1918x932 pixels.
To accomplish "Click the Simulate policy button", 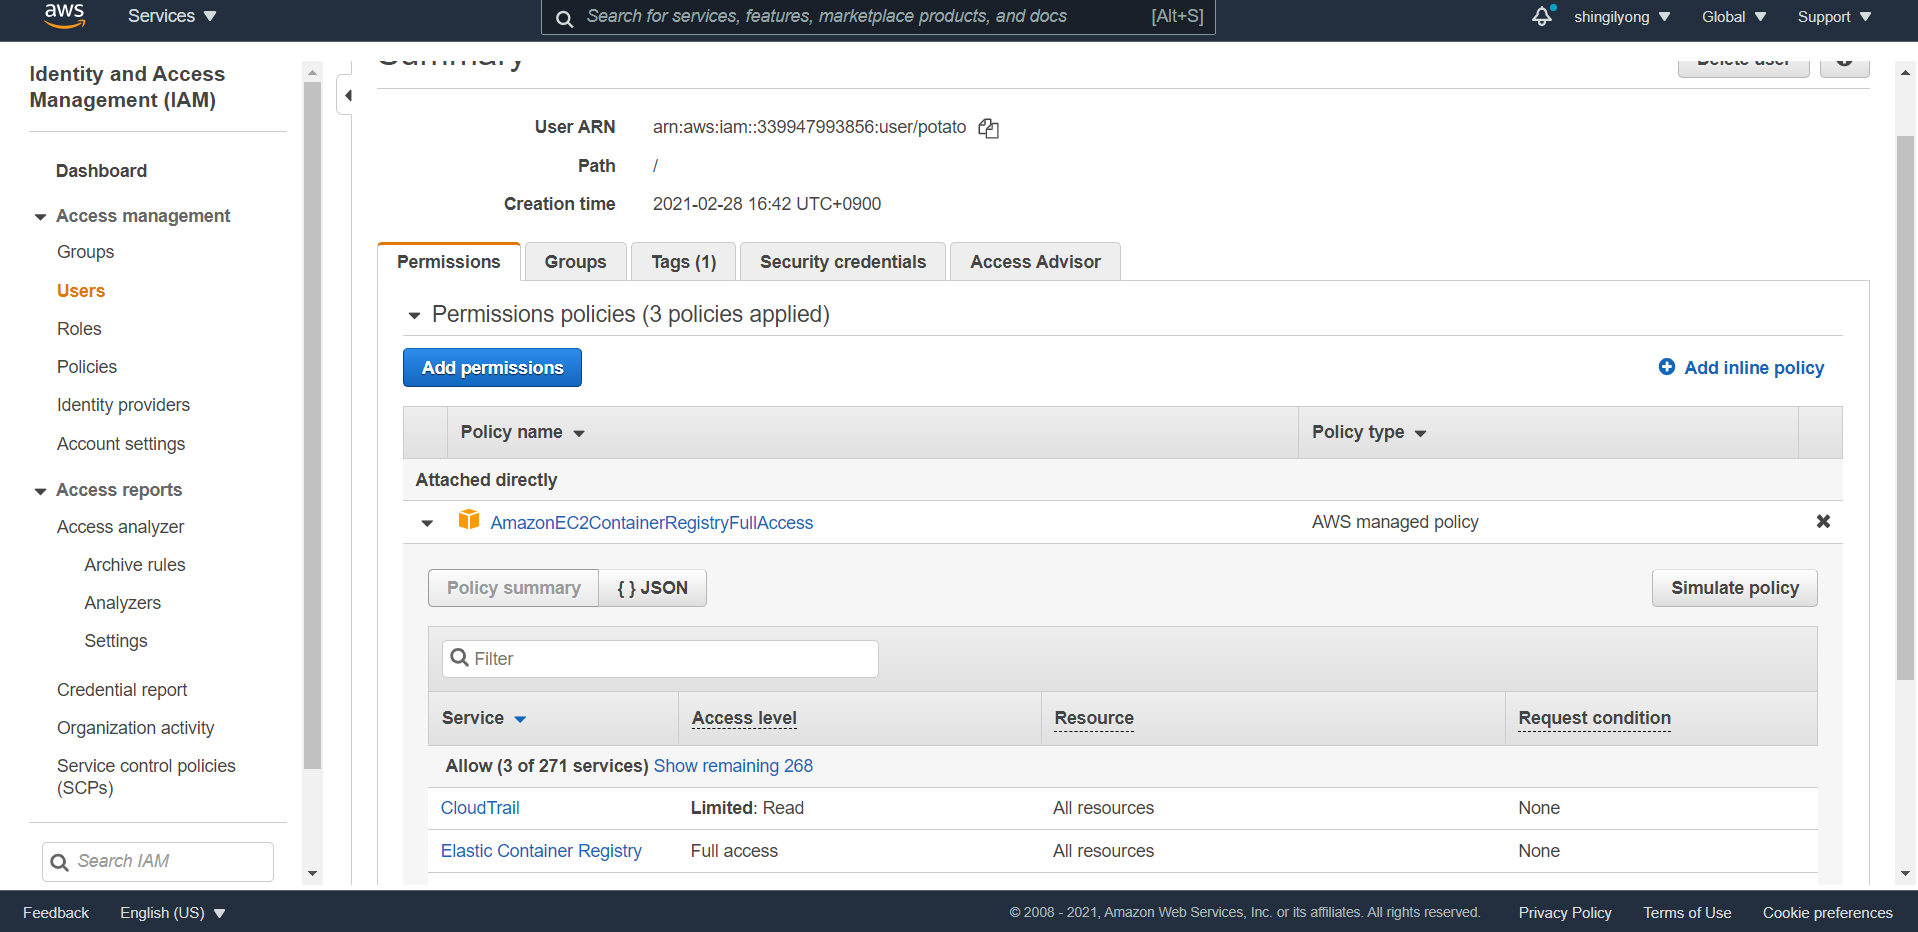I will pyautogui.click(x=1735, y=588).
